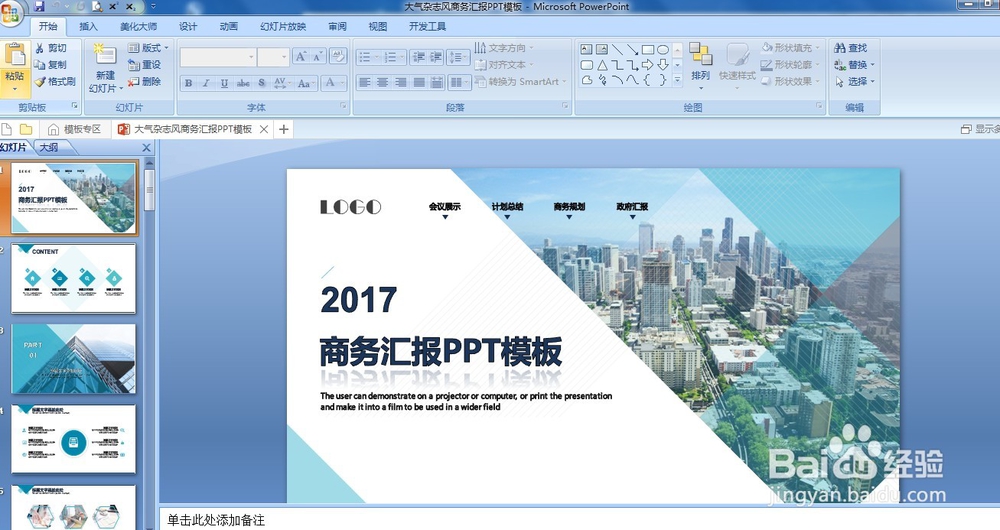
Task: Save the presentation via quick access toolbar
Action: pos(39,6)
